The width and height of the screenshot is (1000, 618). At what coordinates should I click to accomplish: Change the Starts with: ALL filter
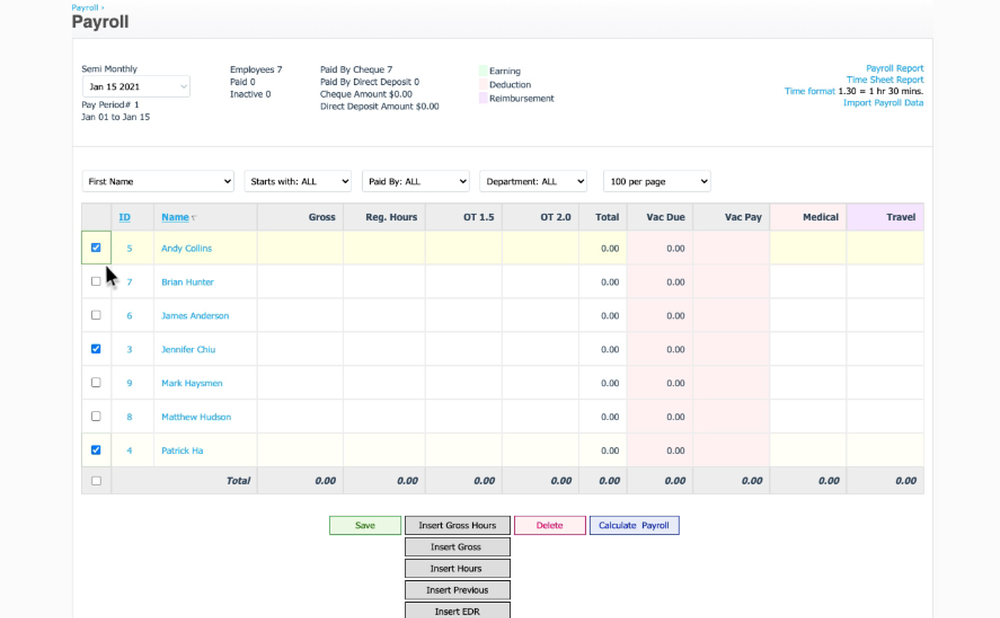298,181
